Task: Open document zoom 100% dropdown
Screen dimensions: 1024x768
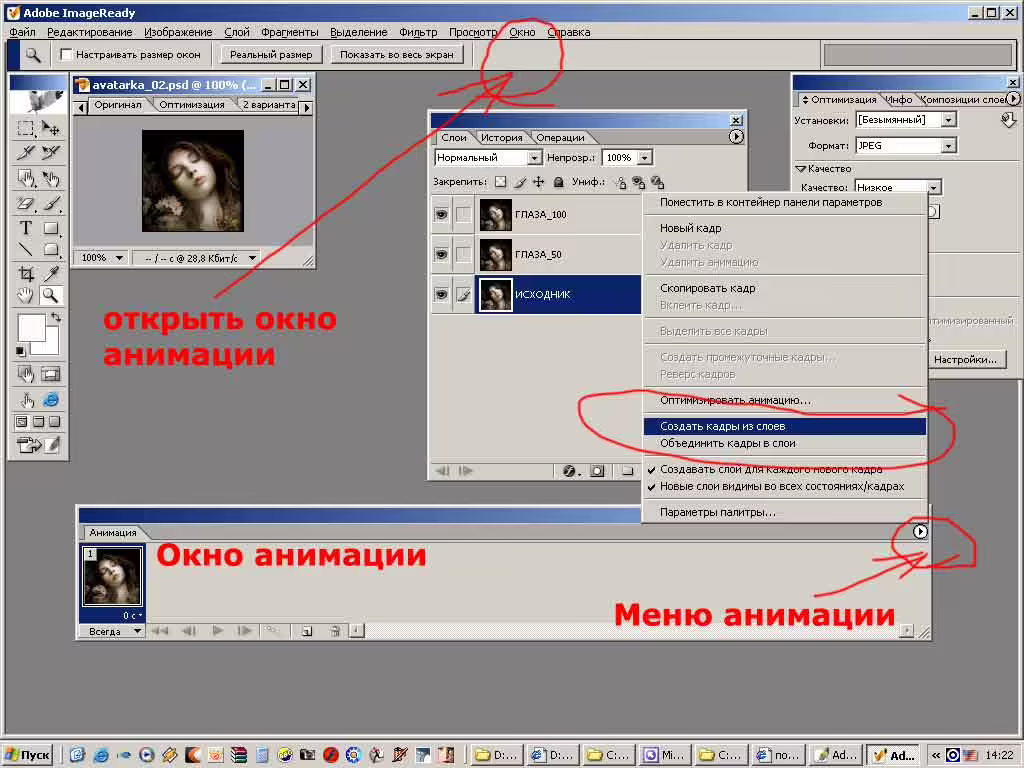Action: click(119, 258)
